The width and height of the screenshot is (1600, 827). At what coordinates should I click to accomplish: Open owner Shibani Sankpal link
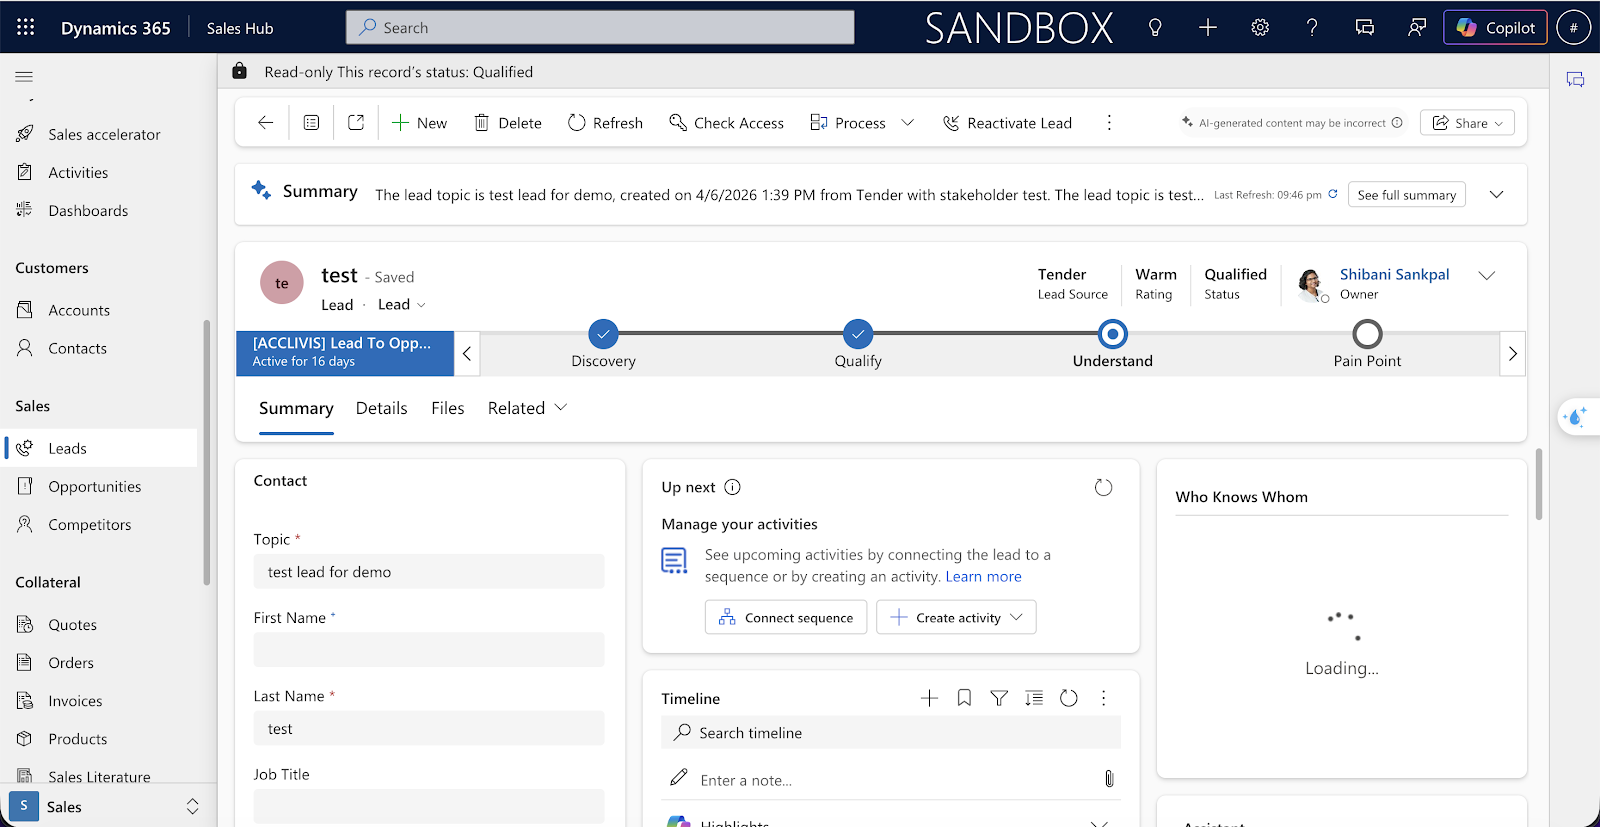tap(1394, 274)
